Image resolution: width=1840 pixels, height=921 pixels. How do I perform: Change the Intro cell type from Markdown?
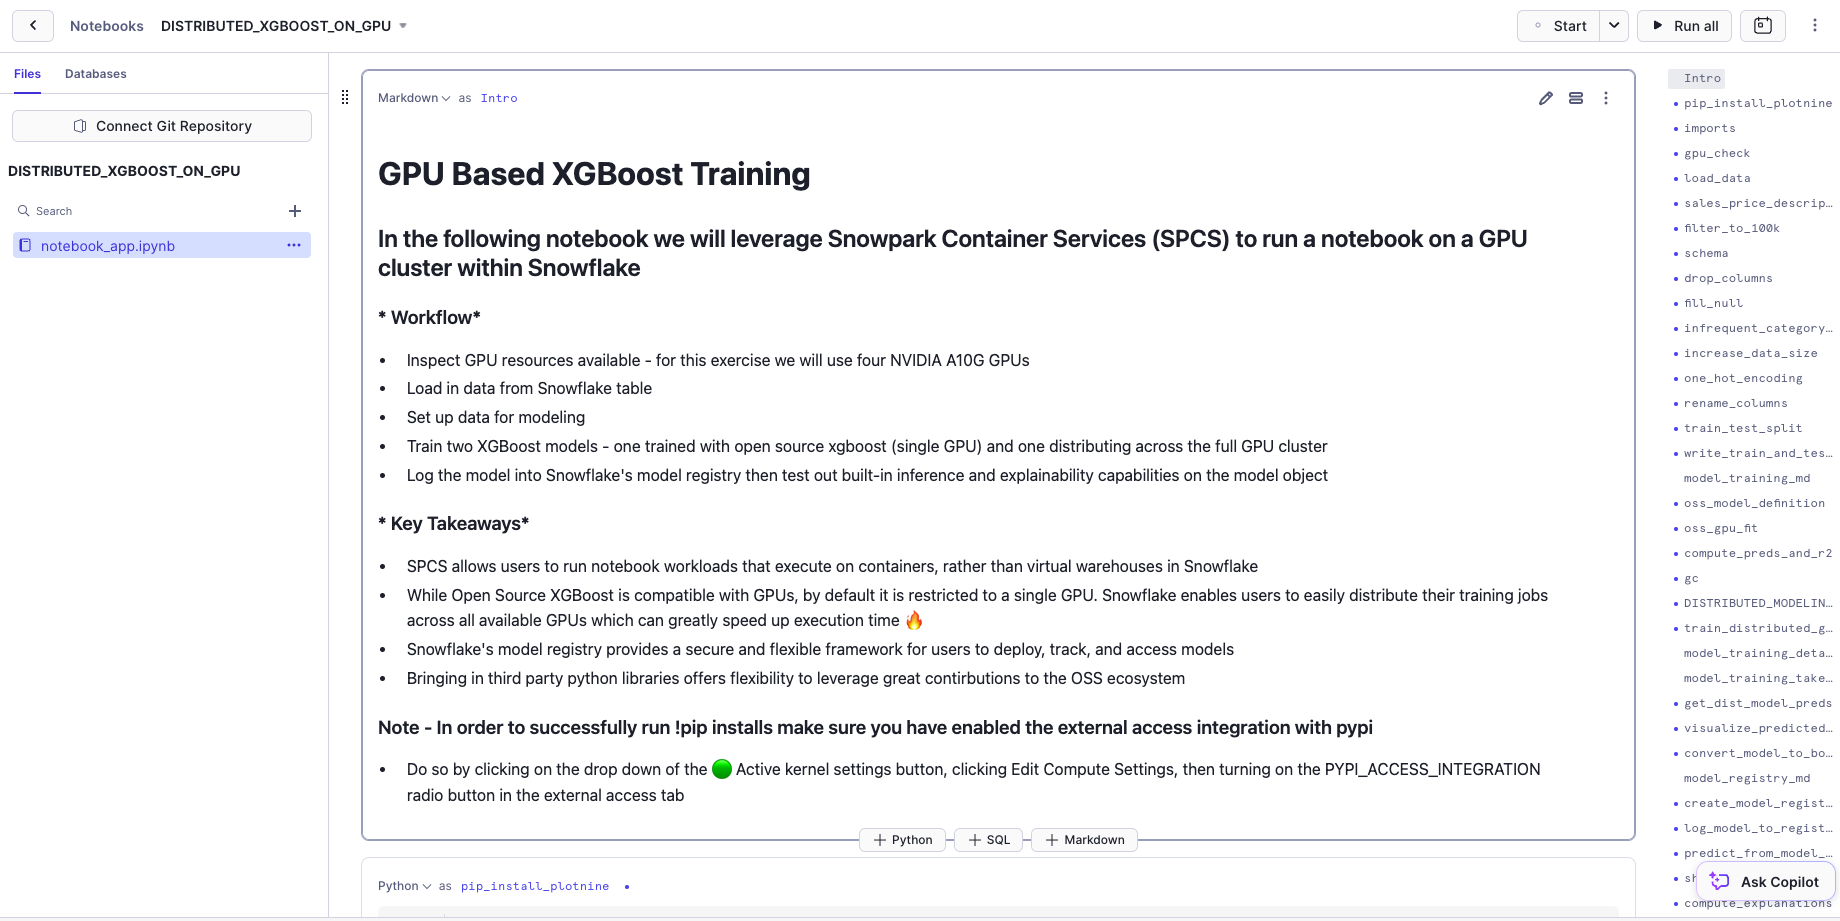tap(414, 98)
